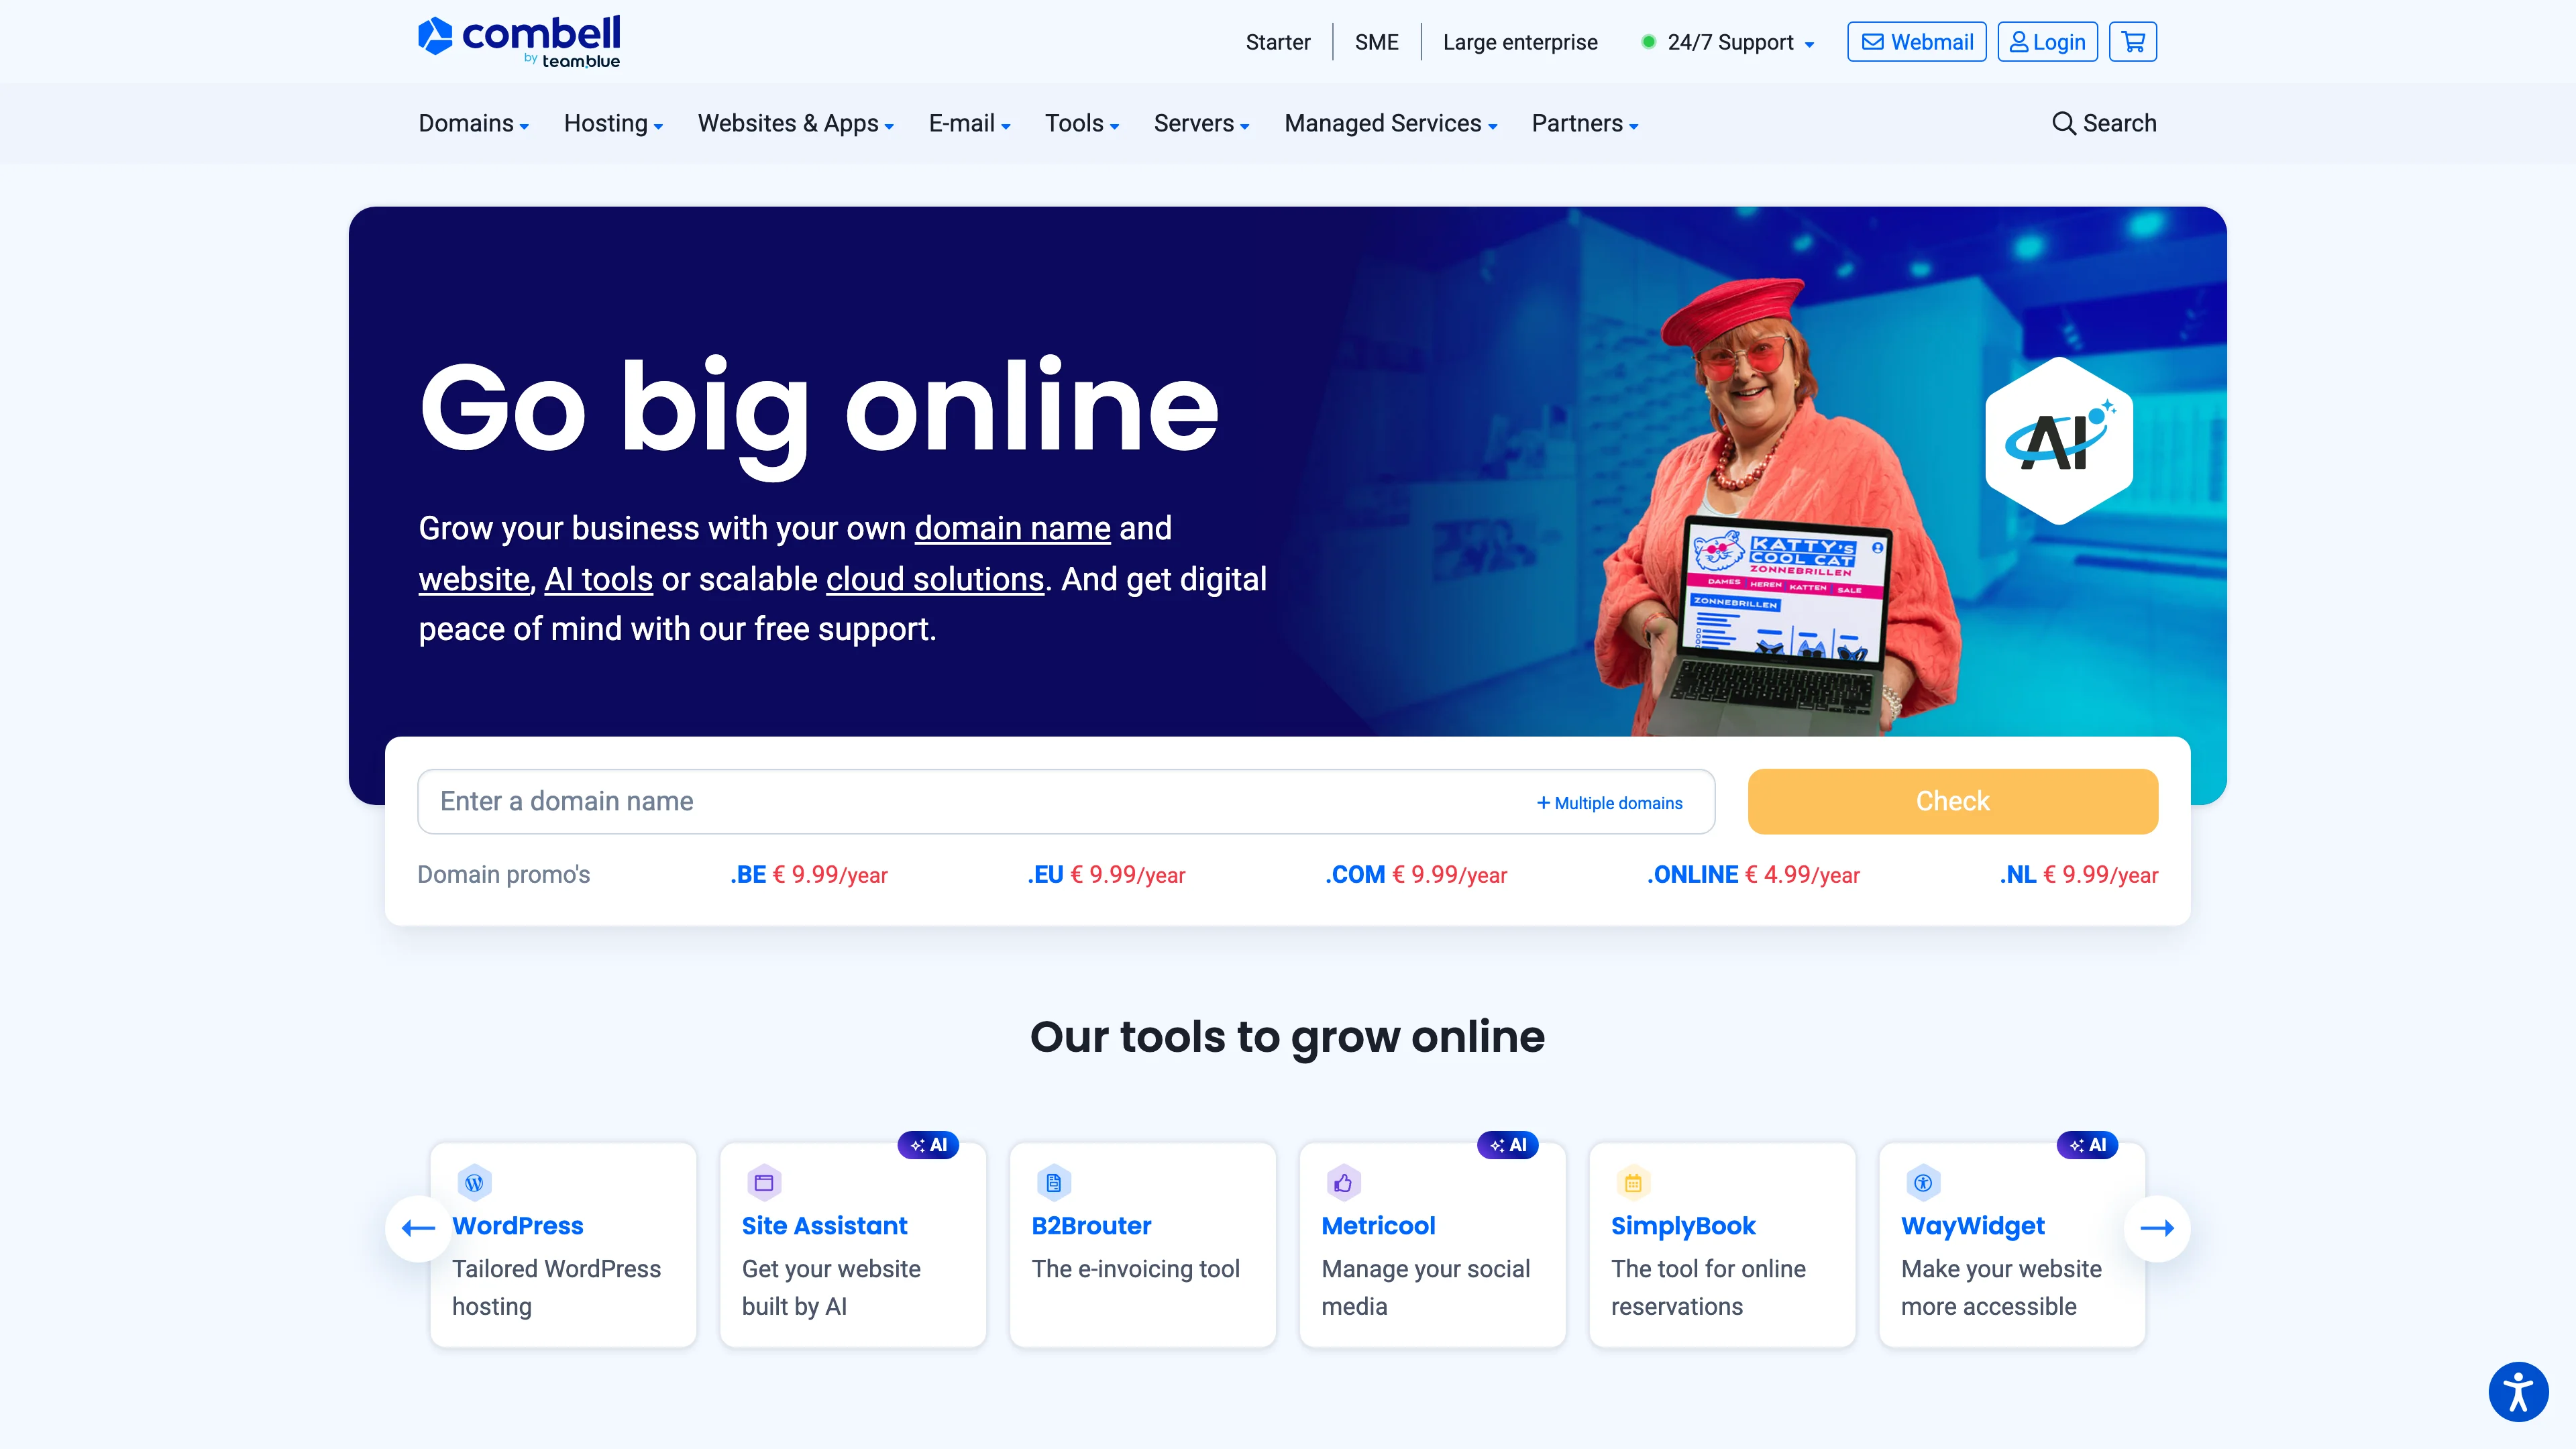Expand the Partners menu
2576x1449 pixels.
point(1585,123)
